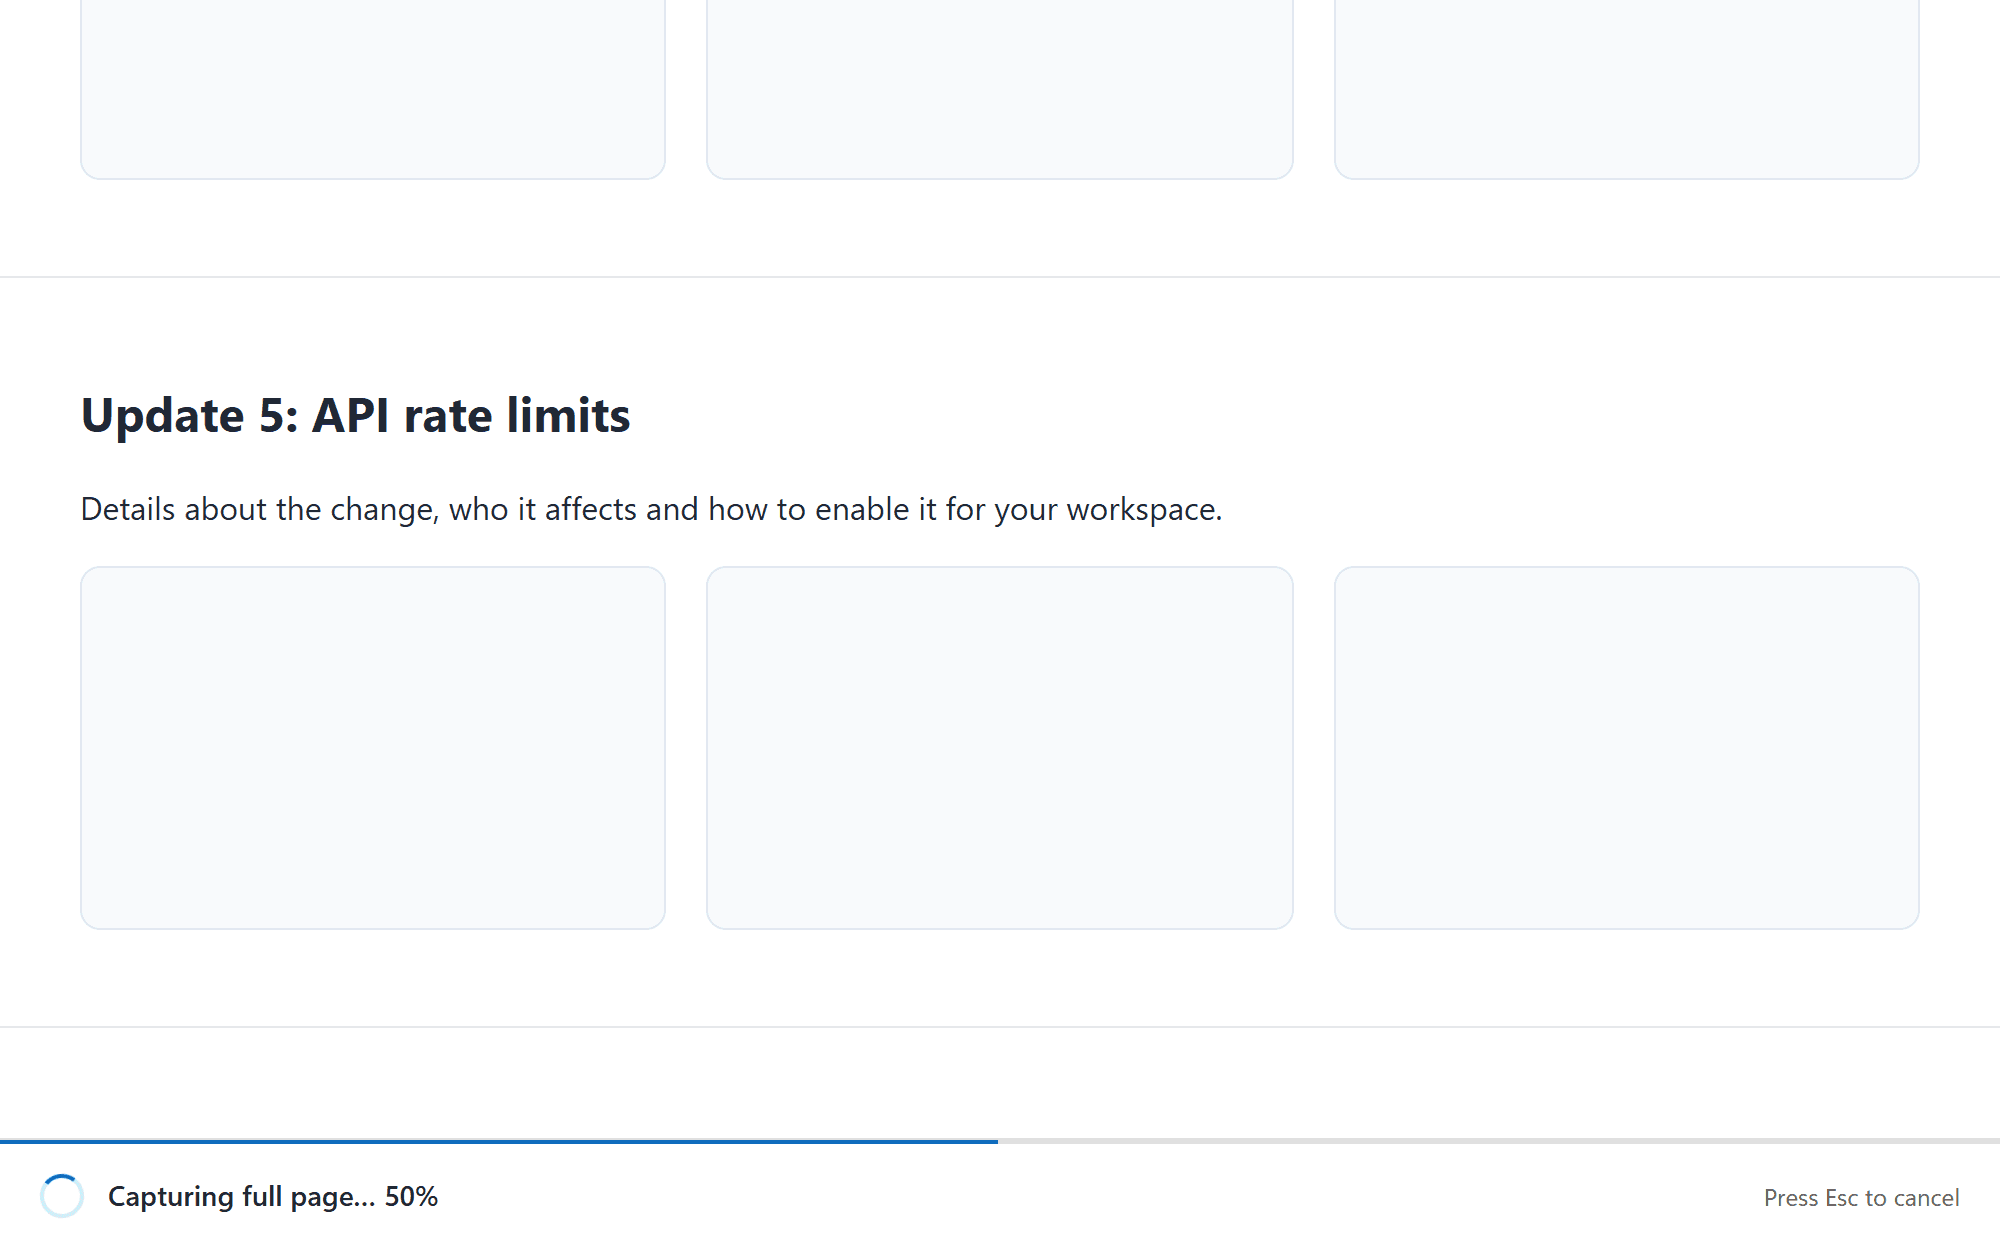Click the full page capture progress bar
2000x1250 pixels.
click(1000, 1141)
